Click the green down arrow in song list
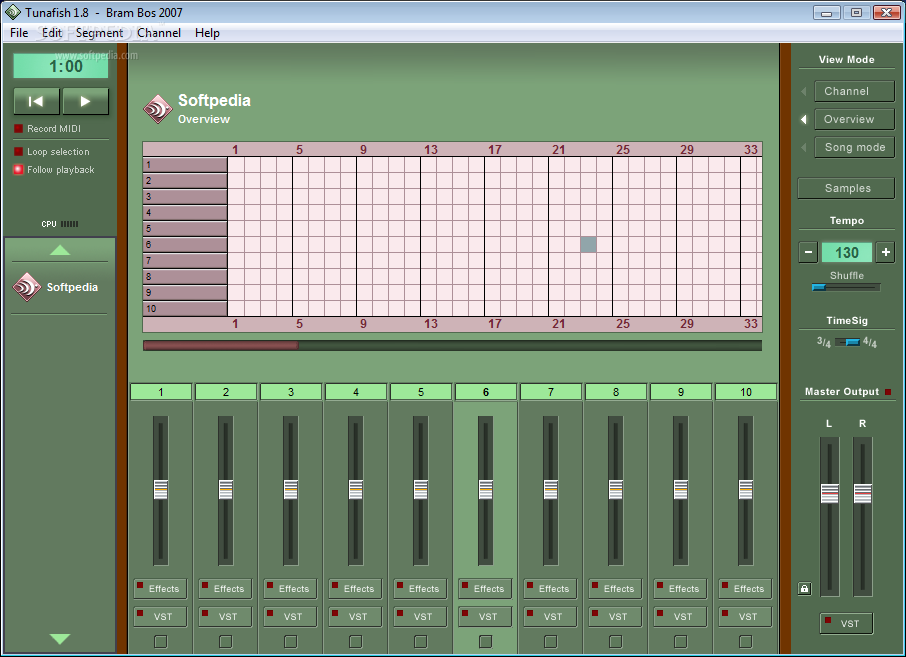The image size is (906, 657). (x=60, y=639)
